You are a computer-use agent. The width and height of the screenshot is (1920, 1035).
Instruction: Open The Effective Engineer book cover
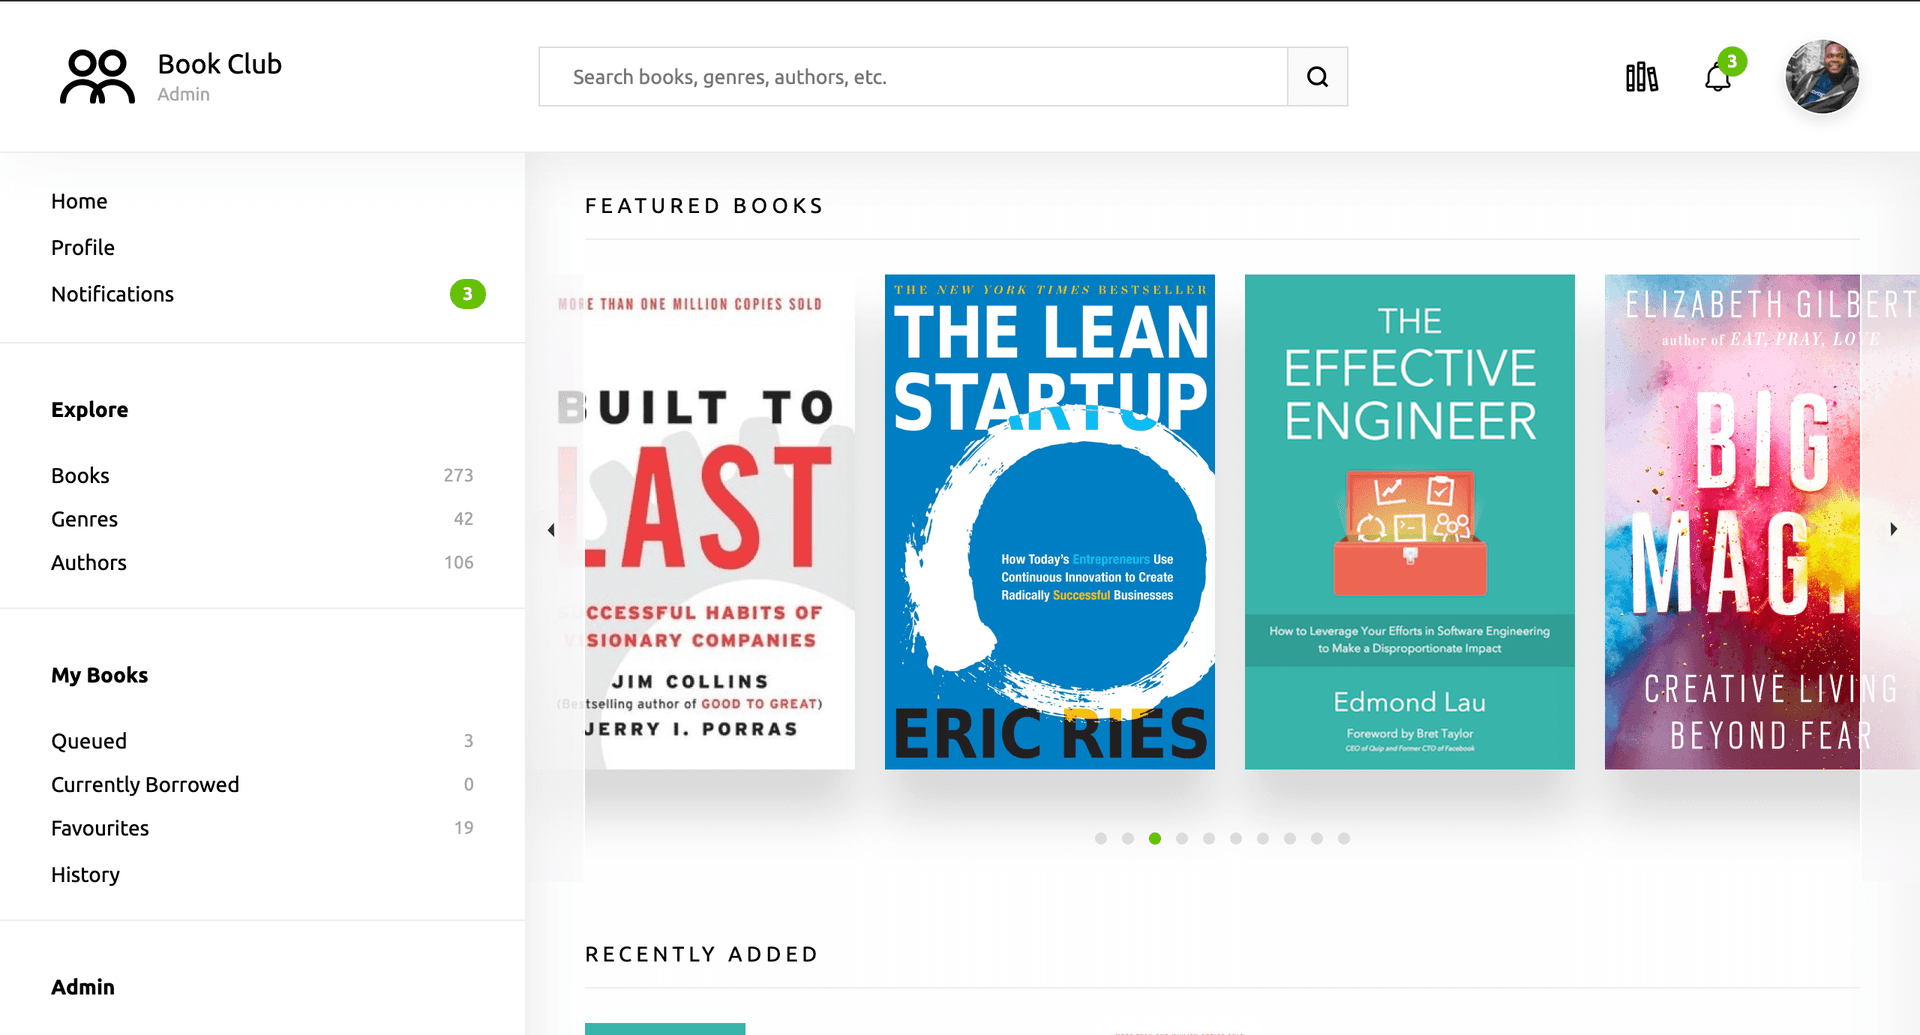1409,522
